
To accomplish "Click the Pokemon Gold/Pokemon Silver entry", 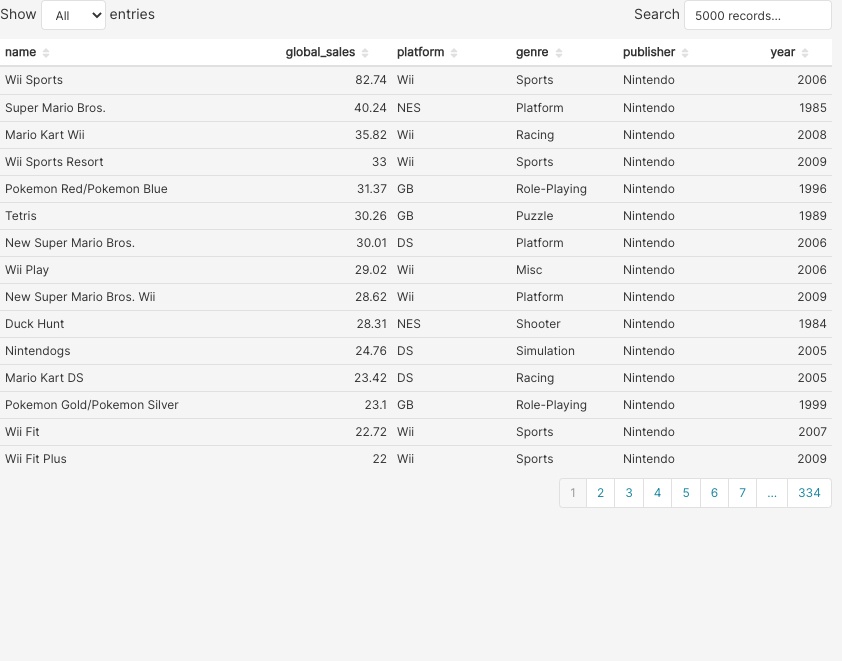I will pyautogui.click(x=92, y=405).
